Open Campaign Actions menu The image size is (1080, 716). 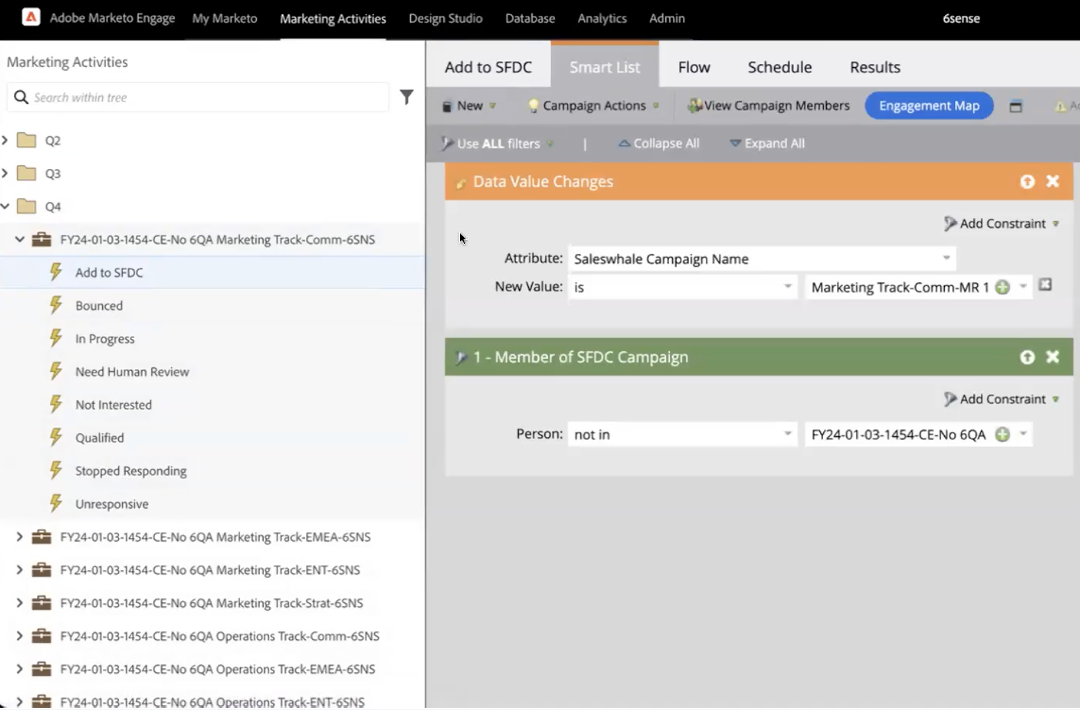click(593, 106)
